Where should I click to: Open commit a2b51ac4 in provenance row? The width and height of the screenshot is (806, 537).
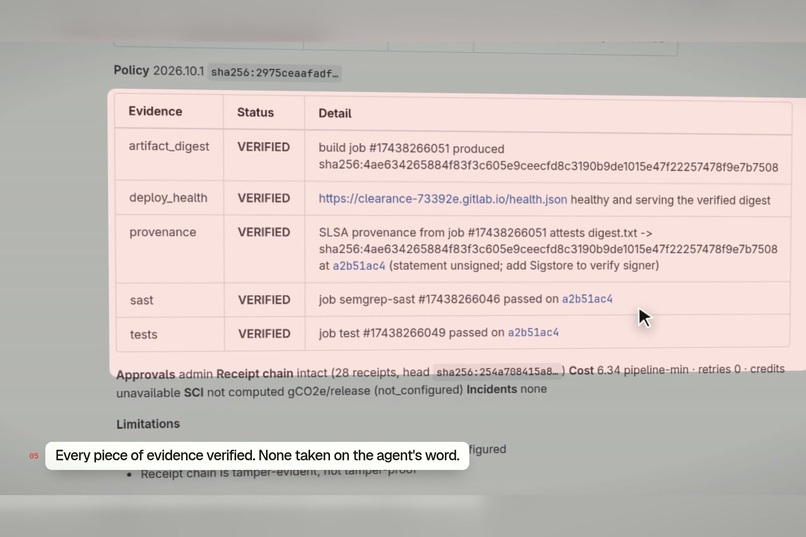coord(359,266)
